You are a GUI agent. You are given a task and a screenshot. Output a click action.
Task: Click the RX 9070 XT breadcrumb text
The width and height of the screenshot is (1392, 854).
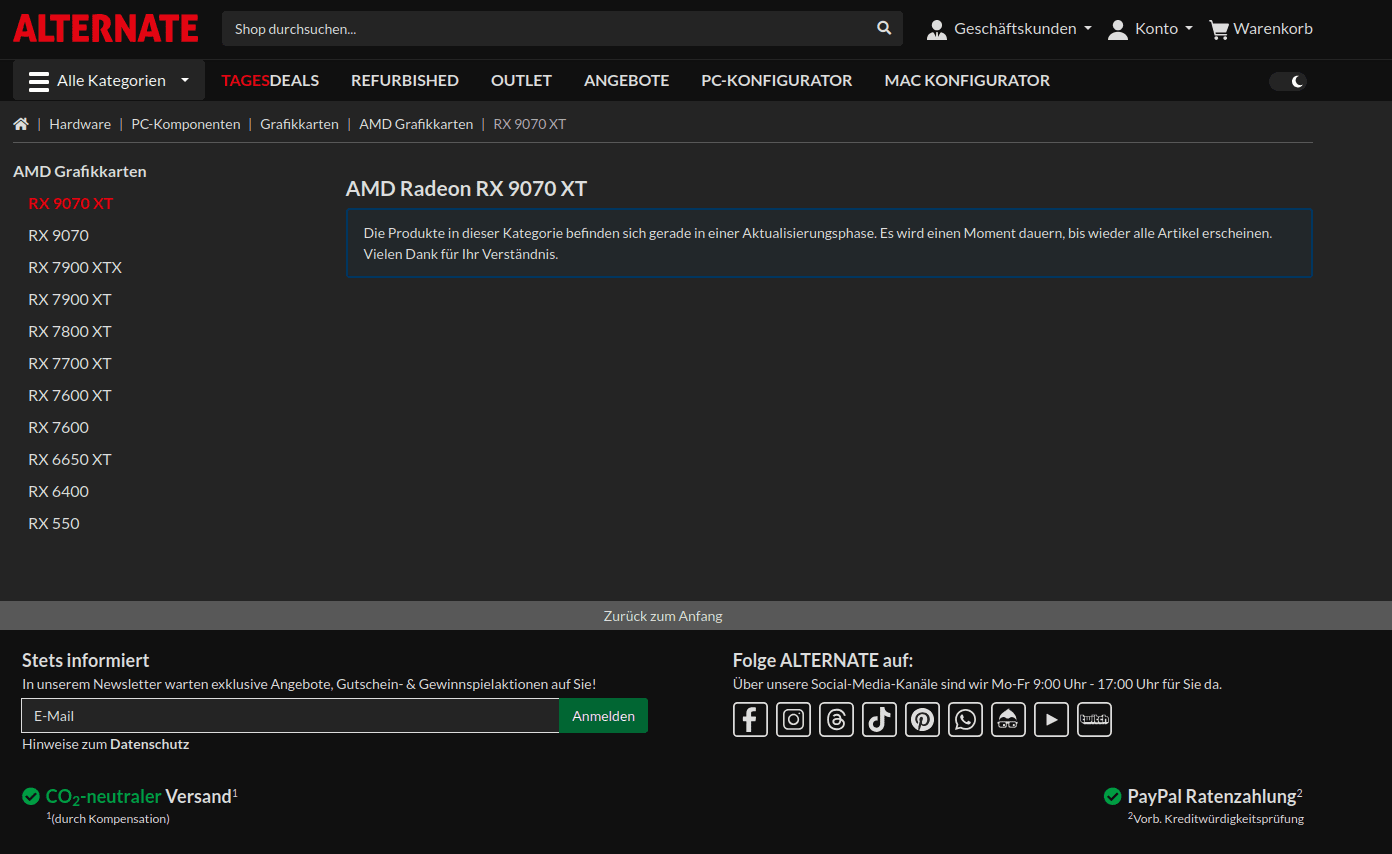(530, 124)
